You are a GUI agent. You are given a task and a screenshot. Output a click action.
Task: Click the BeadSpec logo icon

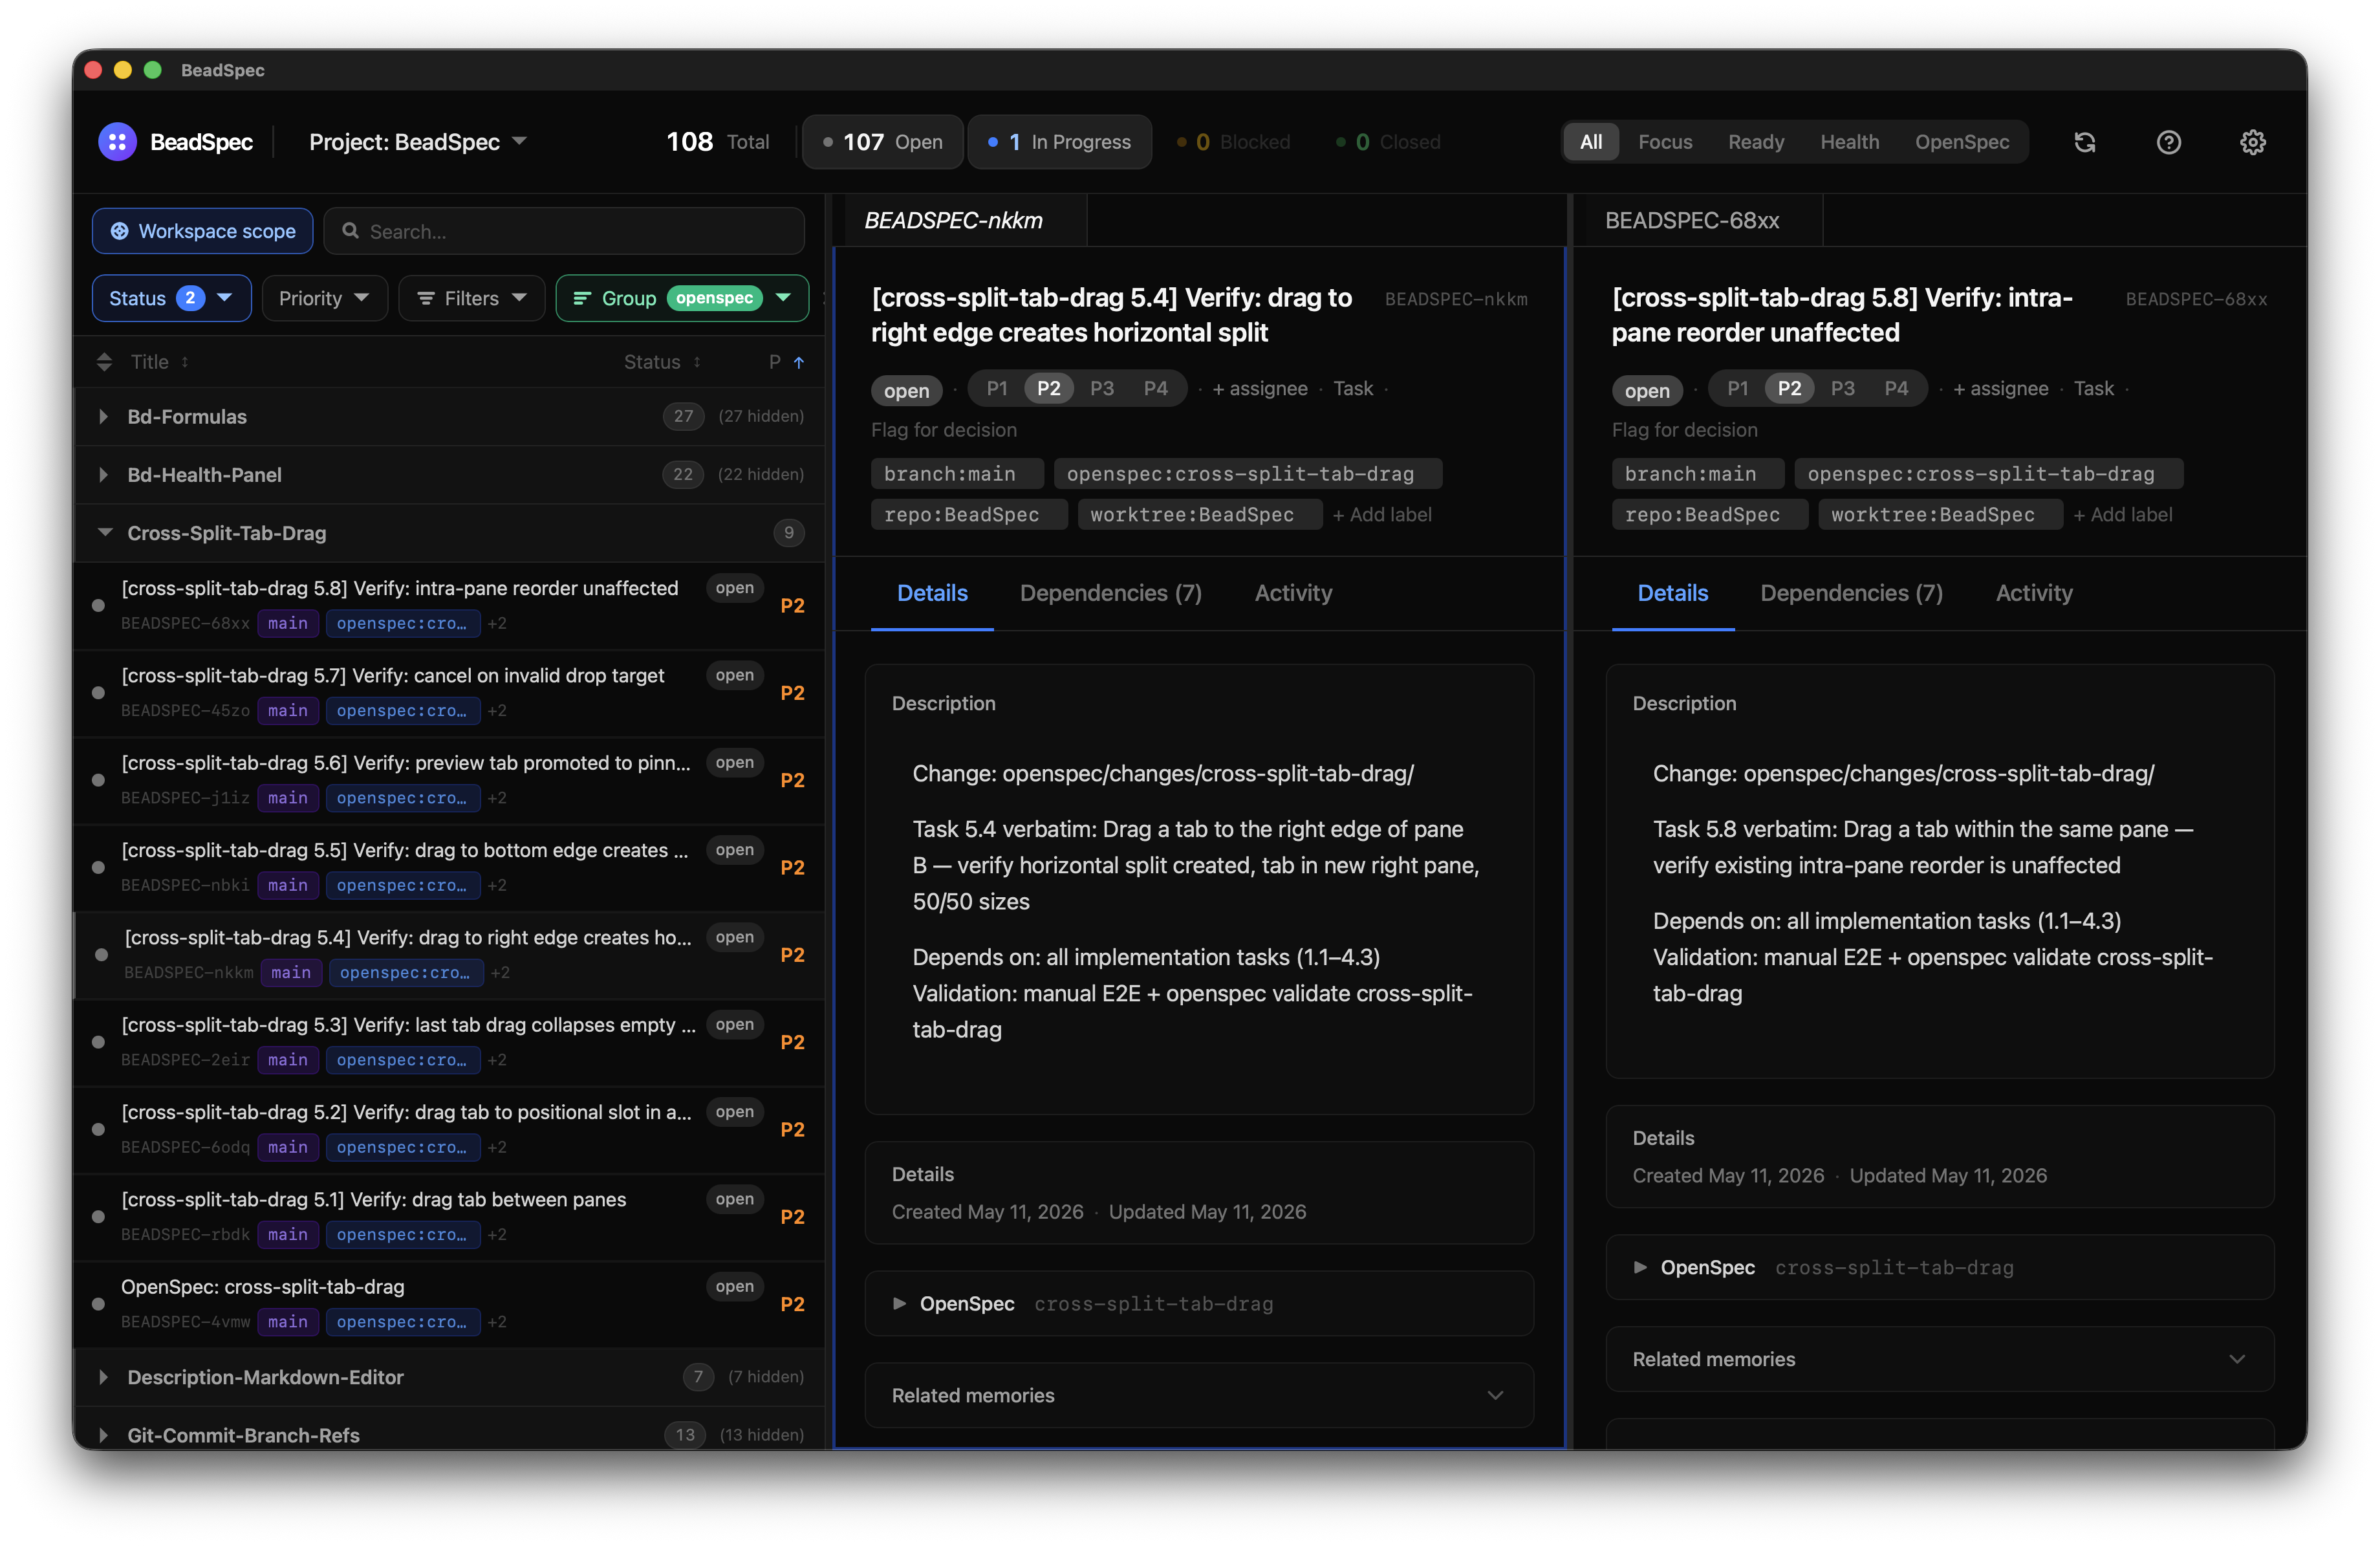pos(117,142)
